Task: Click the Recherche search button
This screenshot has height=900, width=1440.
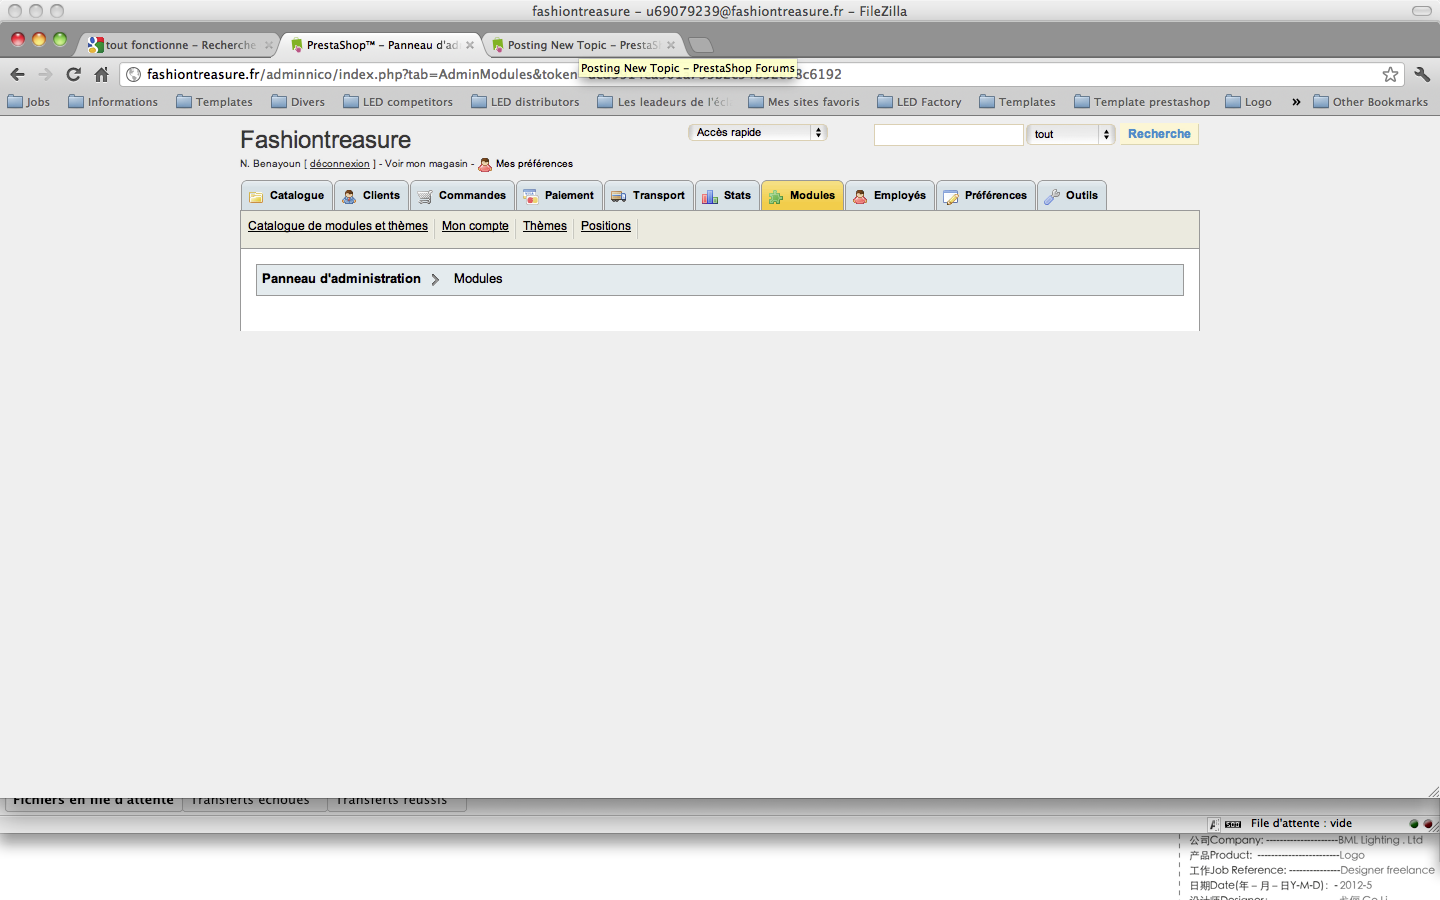Action: coord(1159,134)
